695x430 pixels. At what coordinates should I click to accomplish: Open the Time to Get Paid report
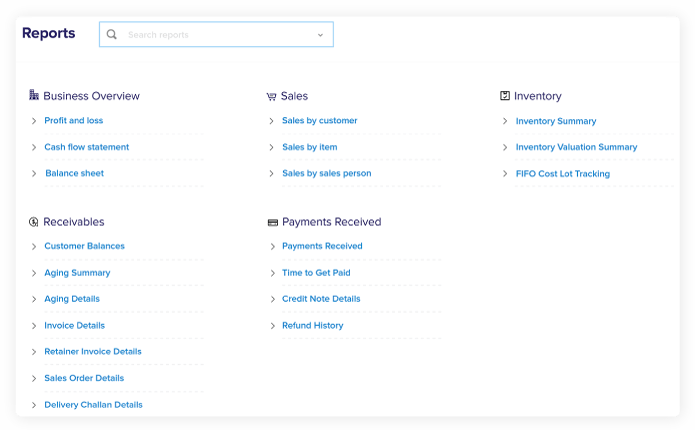coord(316,273)
